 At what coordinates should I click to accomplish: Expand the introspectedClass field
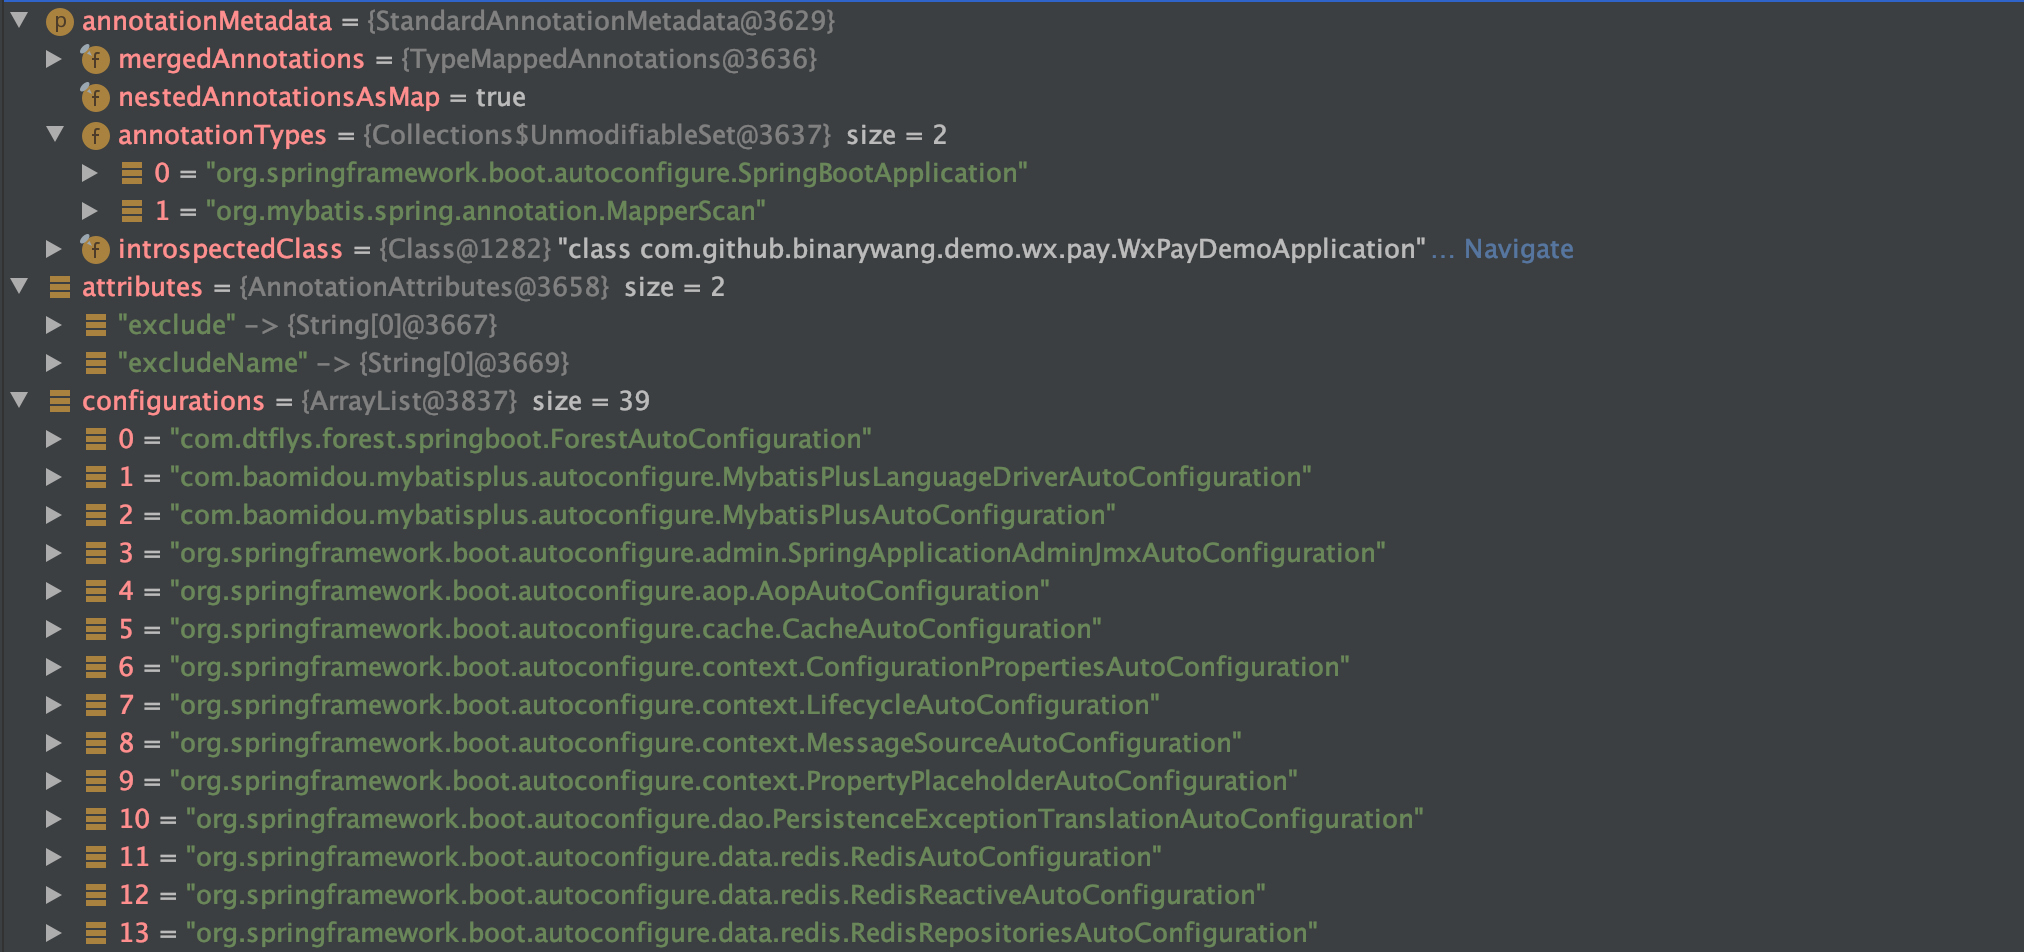point(54,248)
